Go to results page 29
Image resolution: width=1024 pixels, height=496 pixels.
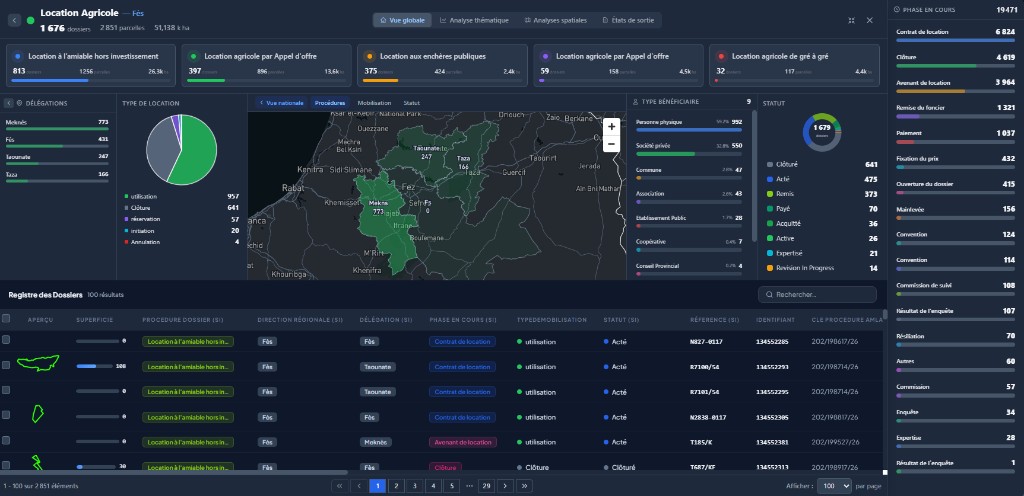pyautogui.click(x=486, y=486)
